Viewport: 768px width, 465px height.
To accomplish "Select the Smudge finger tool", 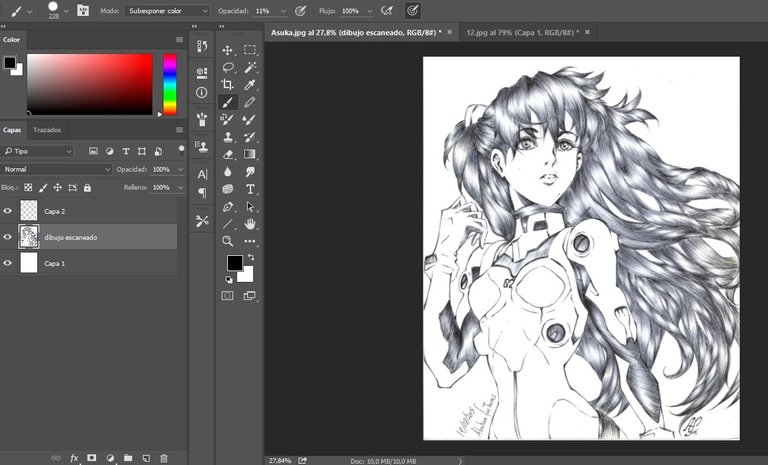I will click(250, 171).
